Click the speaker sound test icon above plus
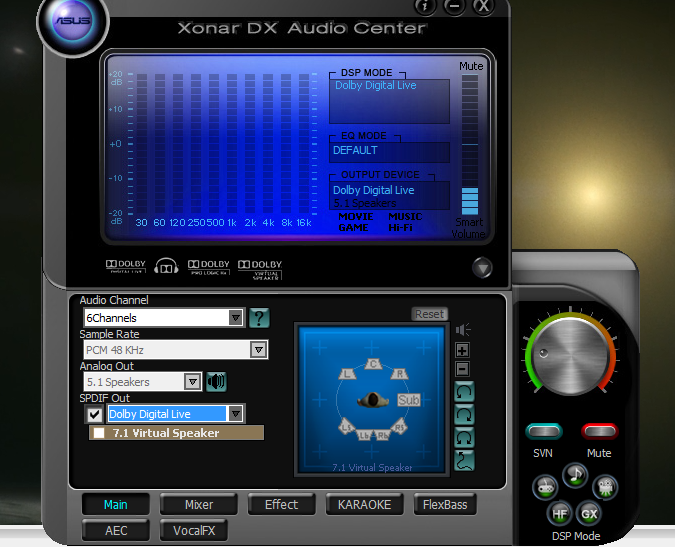Image resolution: width=675 pixels, height=547 pixels. coord(463,330)
